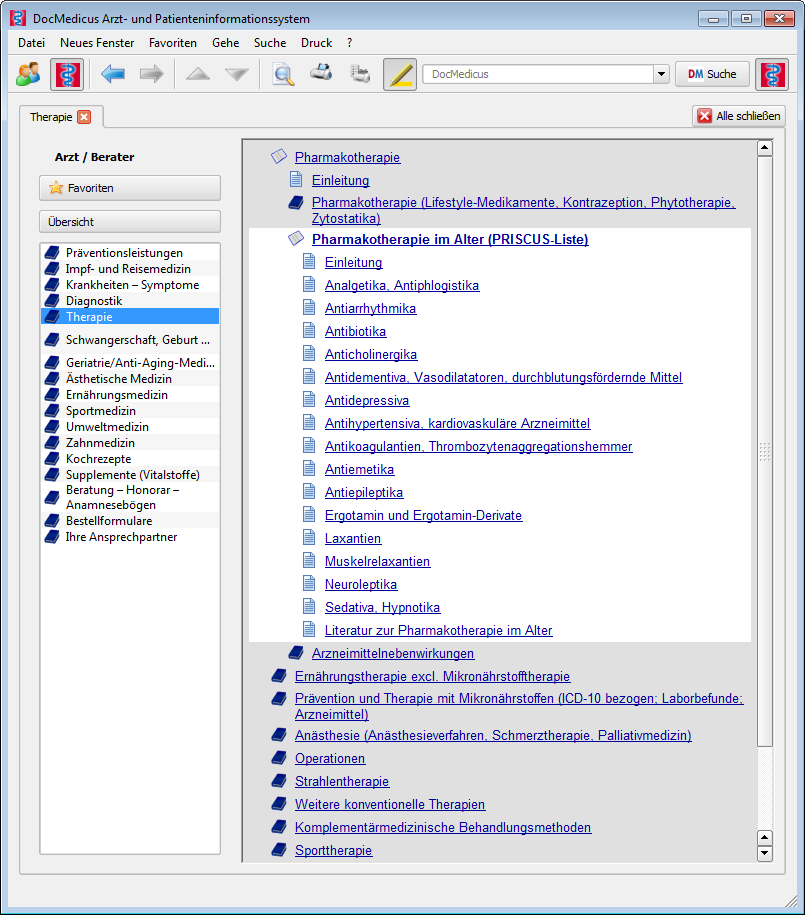805x915 pixels.
Task: Go forward with the grey right arrow
Action: pos(152,74)
